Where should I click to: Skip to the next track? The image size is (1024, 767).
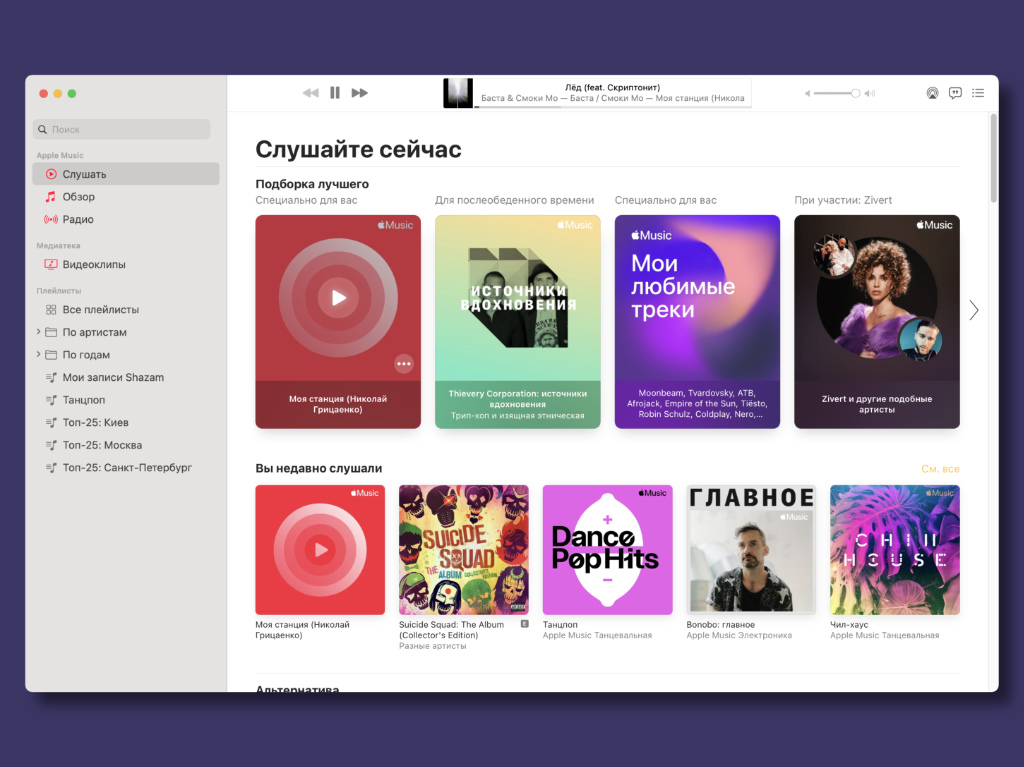point(359,93)
